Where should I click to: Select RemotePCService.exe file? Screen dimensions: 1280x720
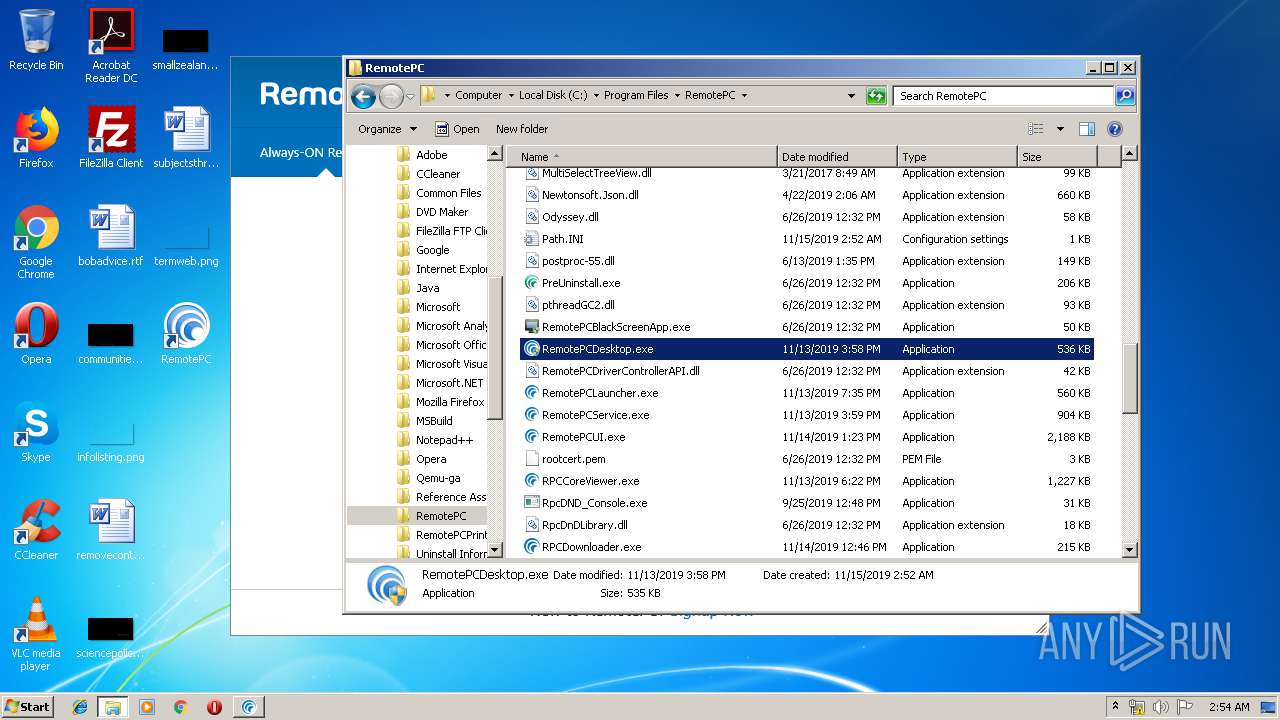tap(595, 415)
